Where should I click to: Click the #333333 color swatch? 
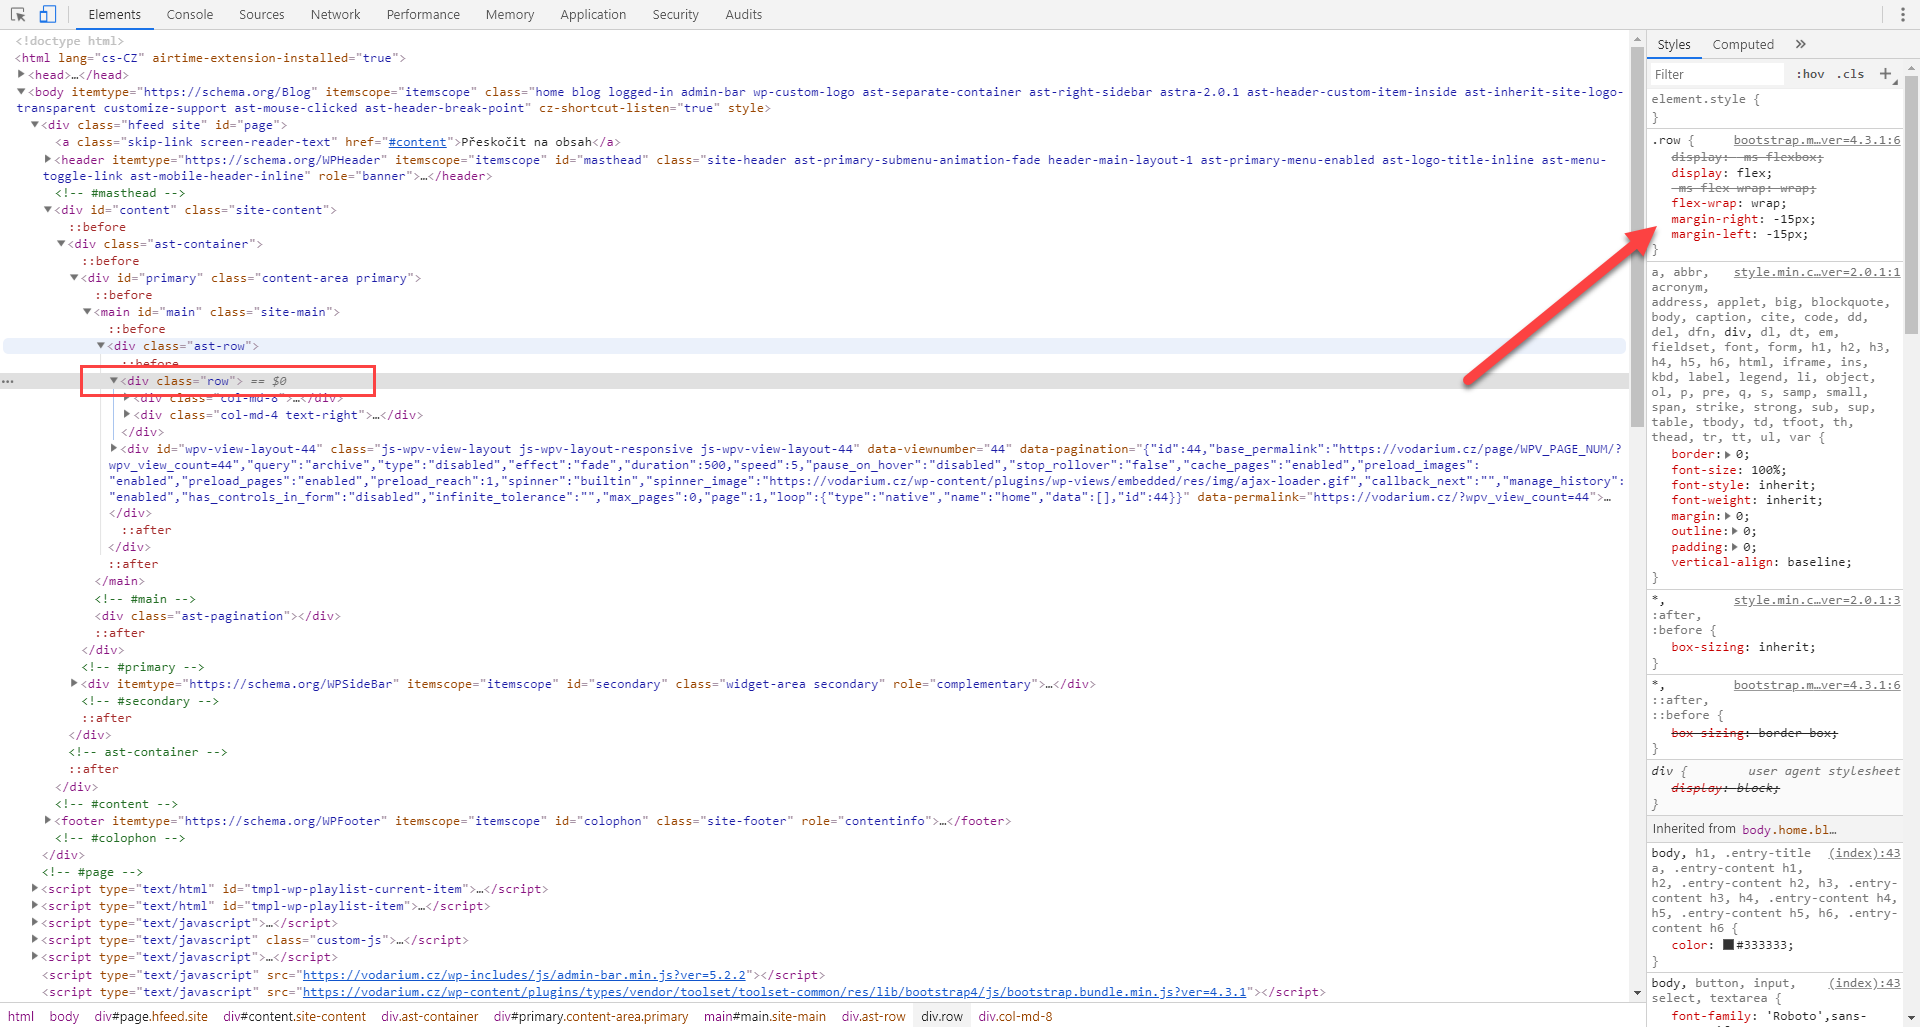(x=1727, y=945)
